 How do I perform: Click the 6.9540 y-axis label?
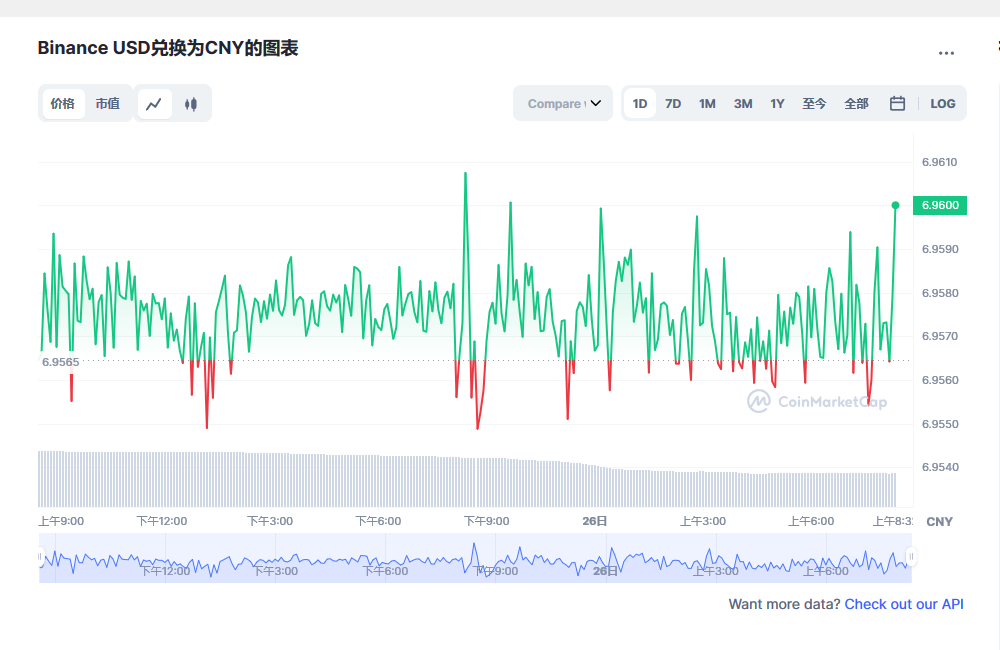coord(939,467)
